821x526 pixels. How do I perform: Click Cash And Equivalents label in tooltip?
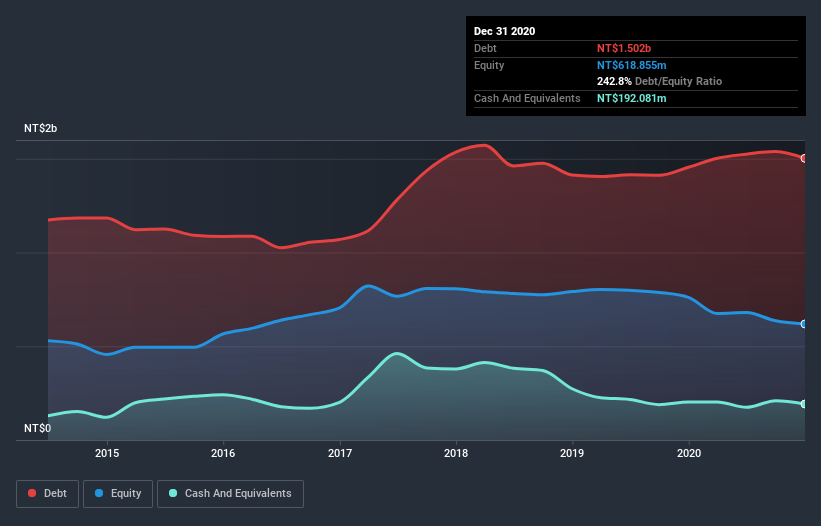pyautogui.click(x=527, y=98)
